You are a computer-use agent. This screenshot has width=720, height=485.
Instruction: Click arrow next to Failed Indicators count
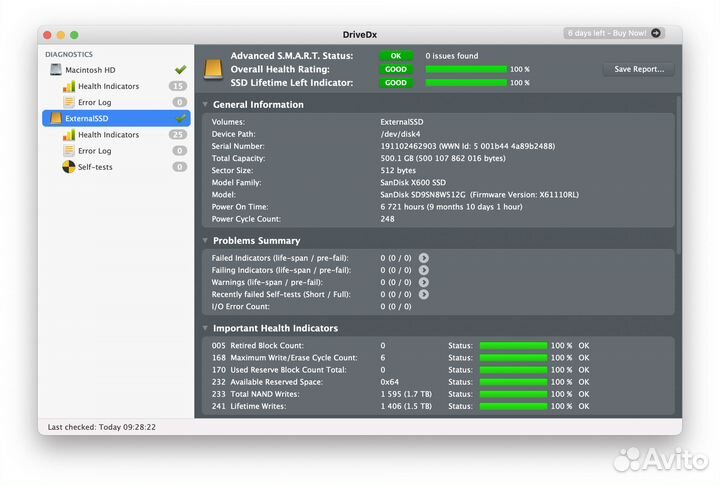tap(423, 258)
